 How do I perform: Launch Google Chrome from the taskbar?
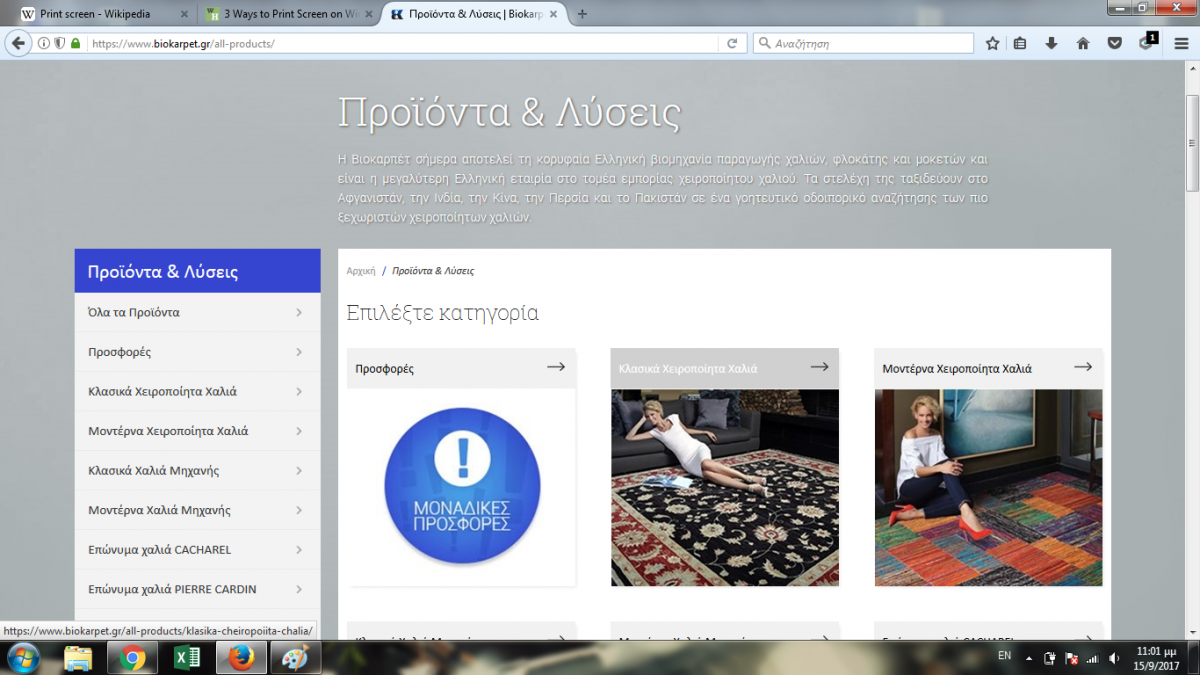(x=133, y=658)
